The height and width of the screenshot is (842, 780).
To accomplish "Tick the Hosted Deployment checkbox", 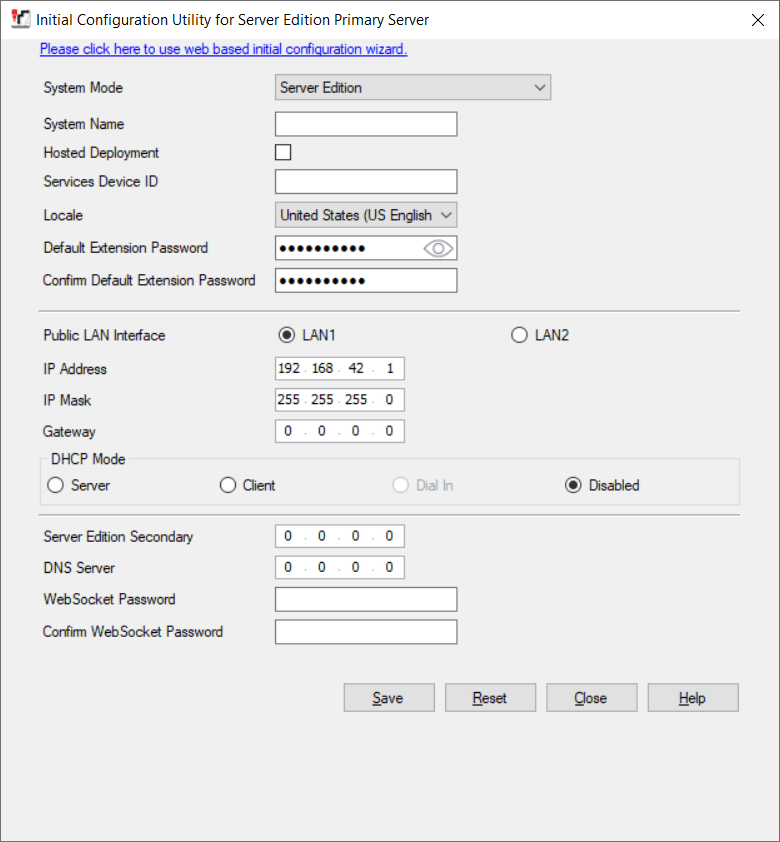I will [x=283, y=153].
